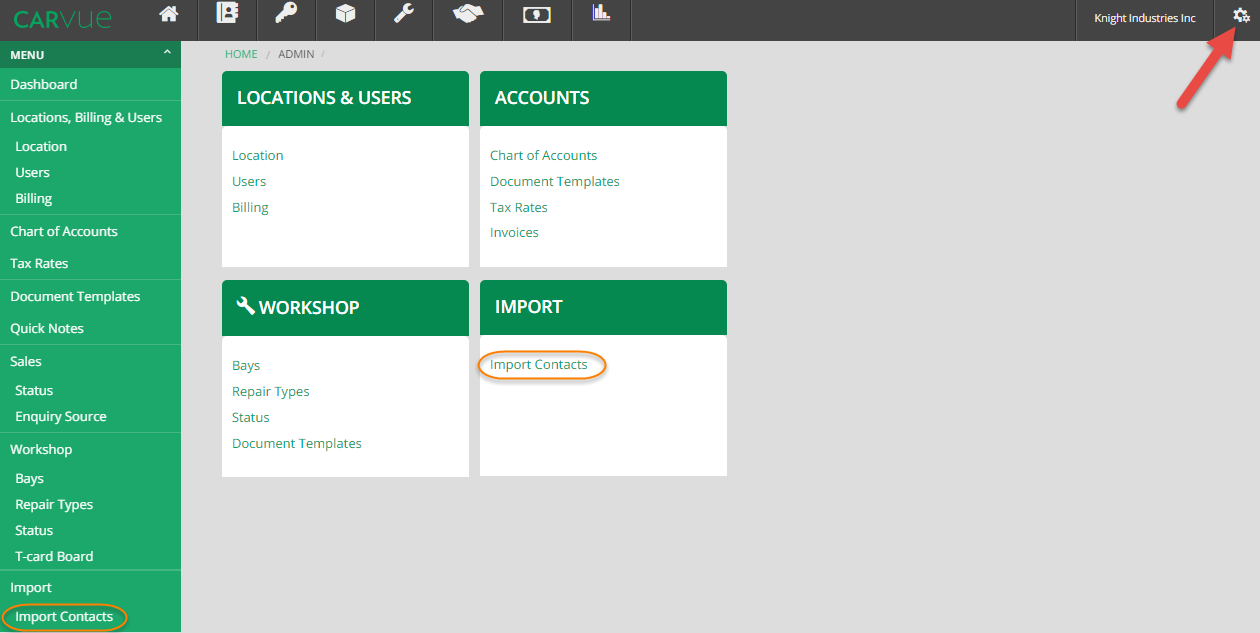Image resolution: width=1260 pixels, height=633 pixels.
Task: Open Document Templates in the sidebar
Action: click(x=75, y=296)
